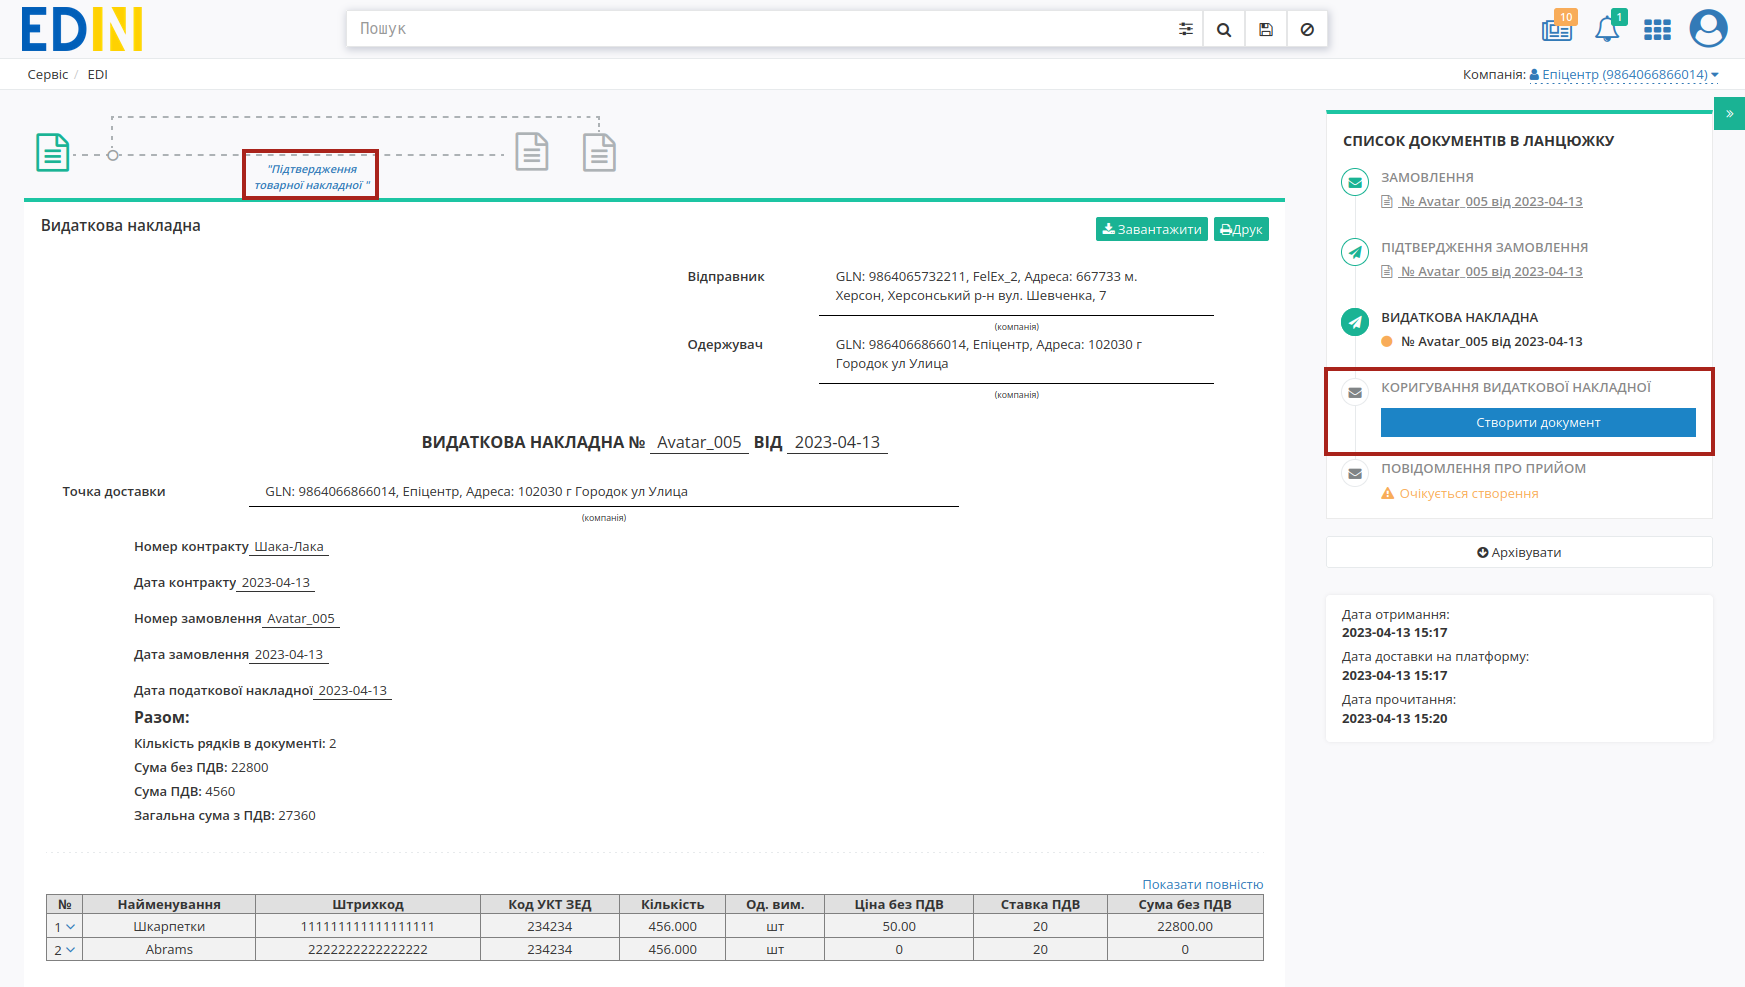Open Підтвердження товарної накладної chain label
Viewport: 1745px width, 987px height.
click(310, 176)
